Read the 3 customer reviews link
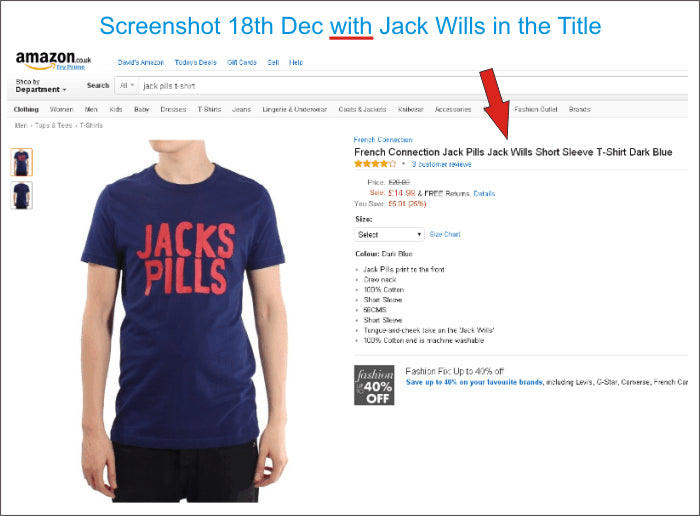700x516 pixels. 441,164
